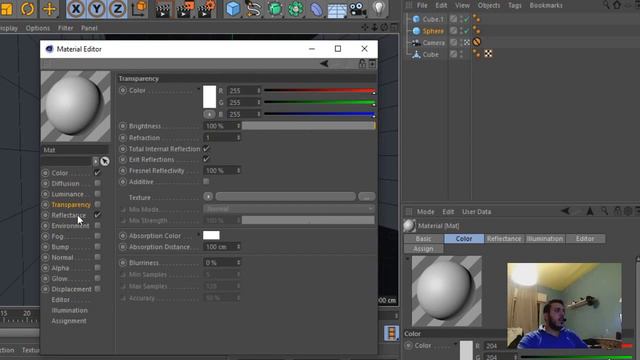The image size is (640, 360).
Task: Click the orange film strip icon
Action: click(391, 333)
